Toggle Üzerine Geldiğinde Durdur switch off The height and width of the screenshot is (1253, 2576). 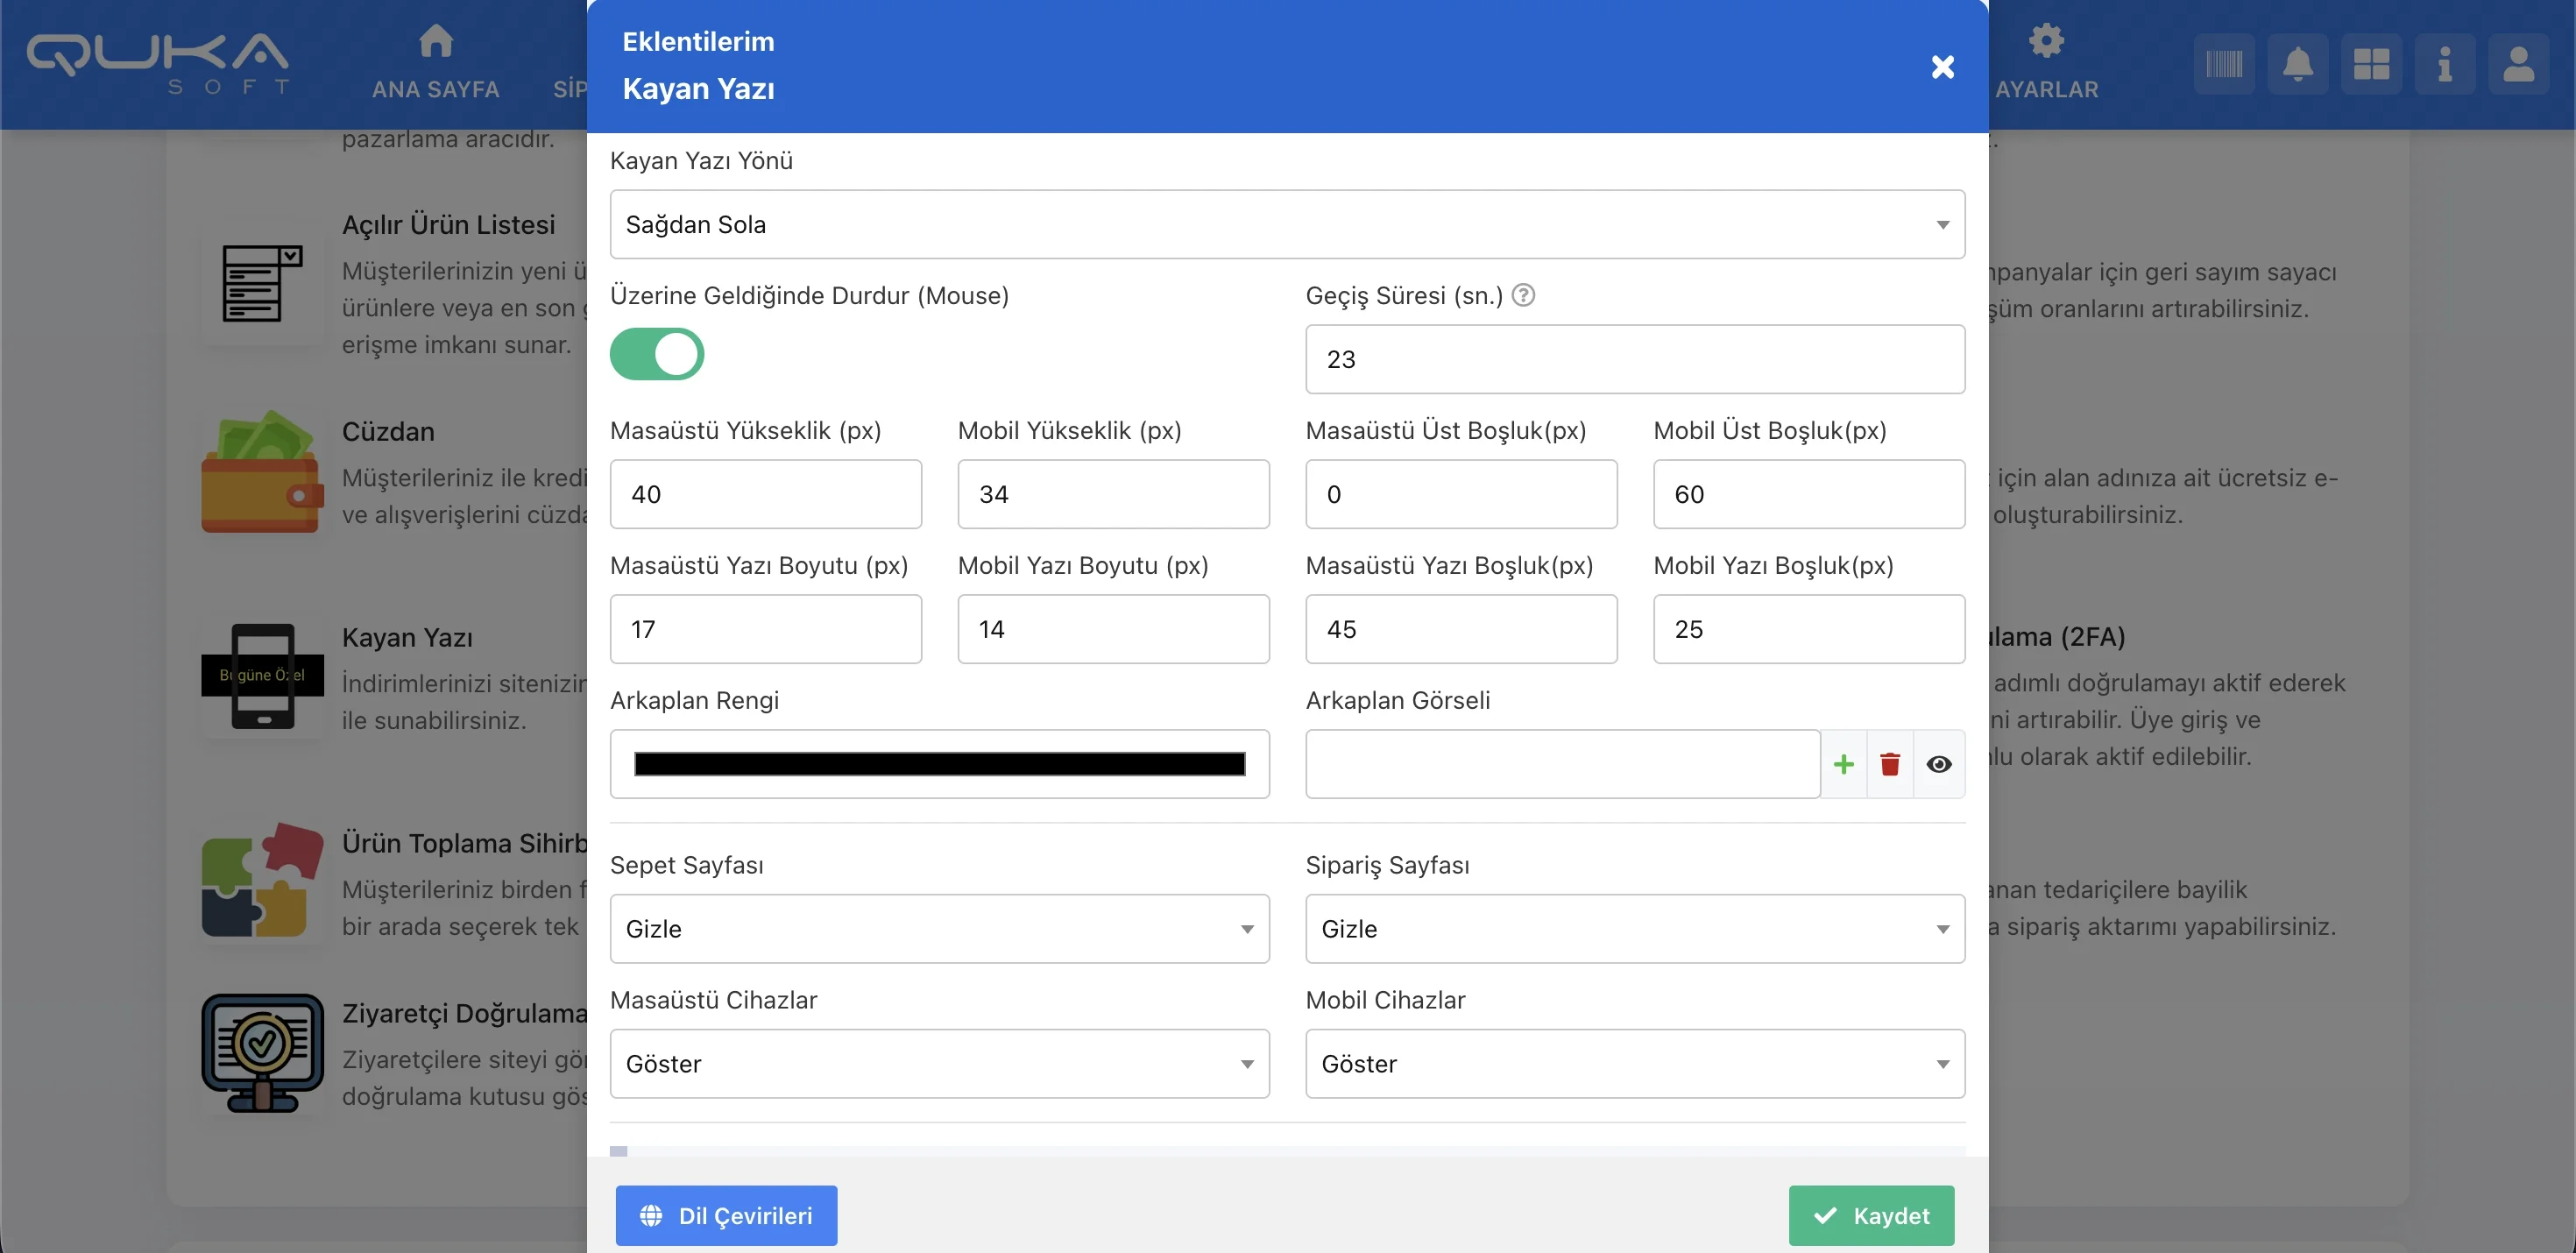click(x=657, y=354)
